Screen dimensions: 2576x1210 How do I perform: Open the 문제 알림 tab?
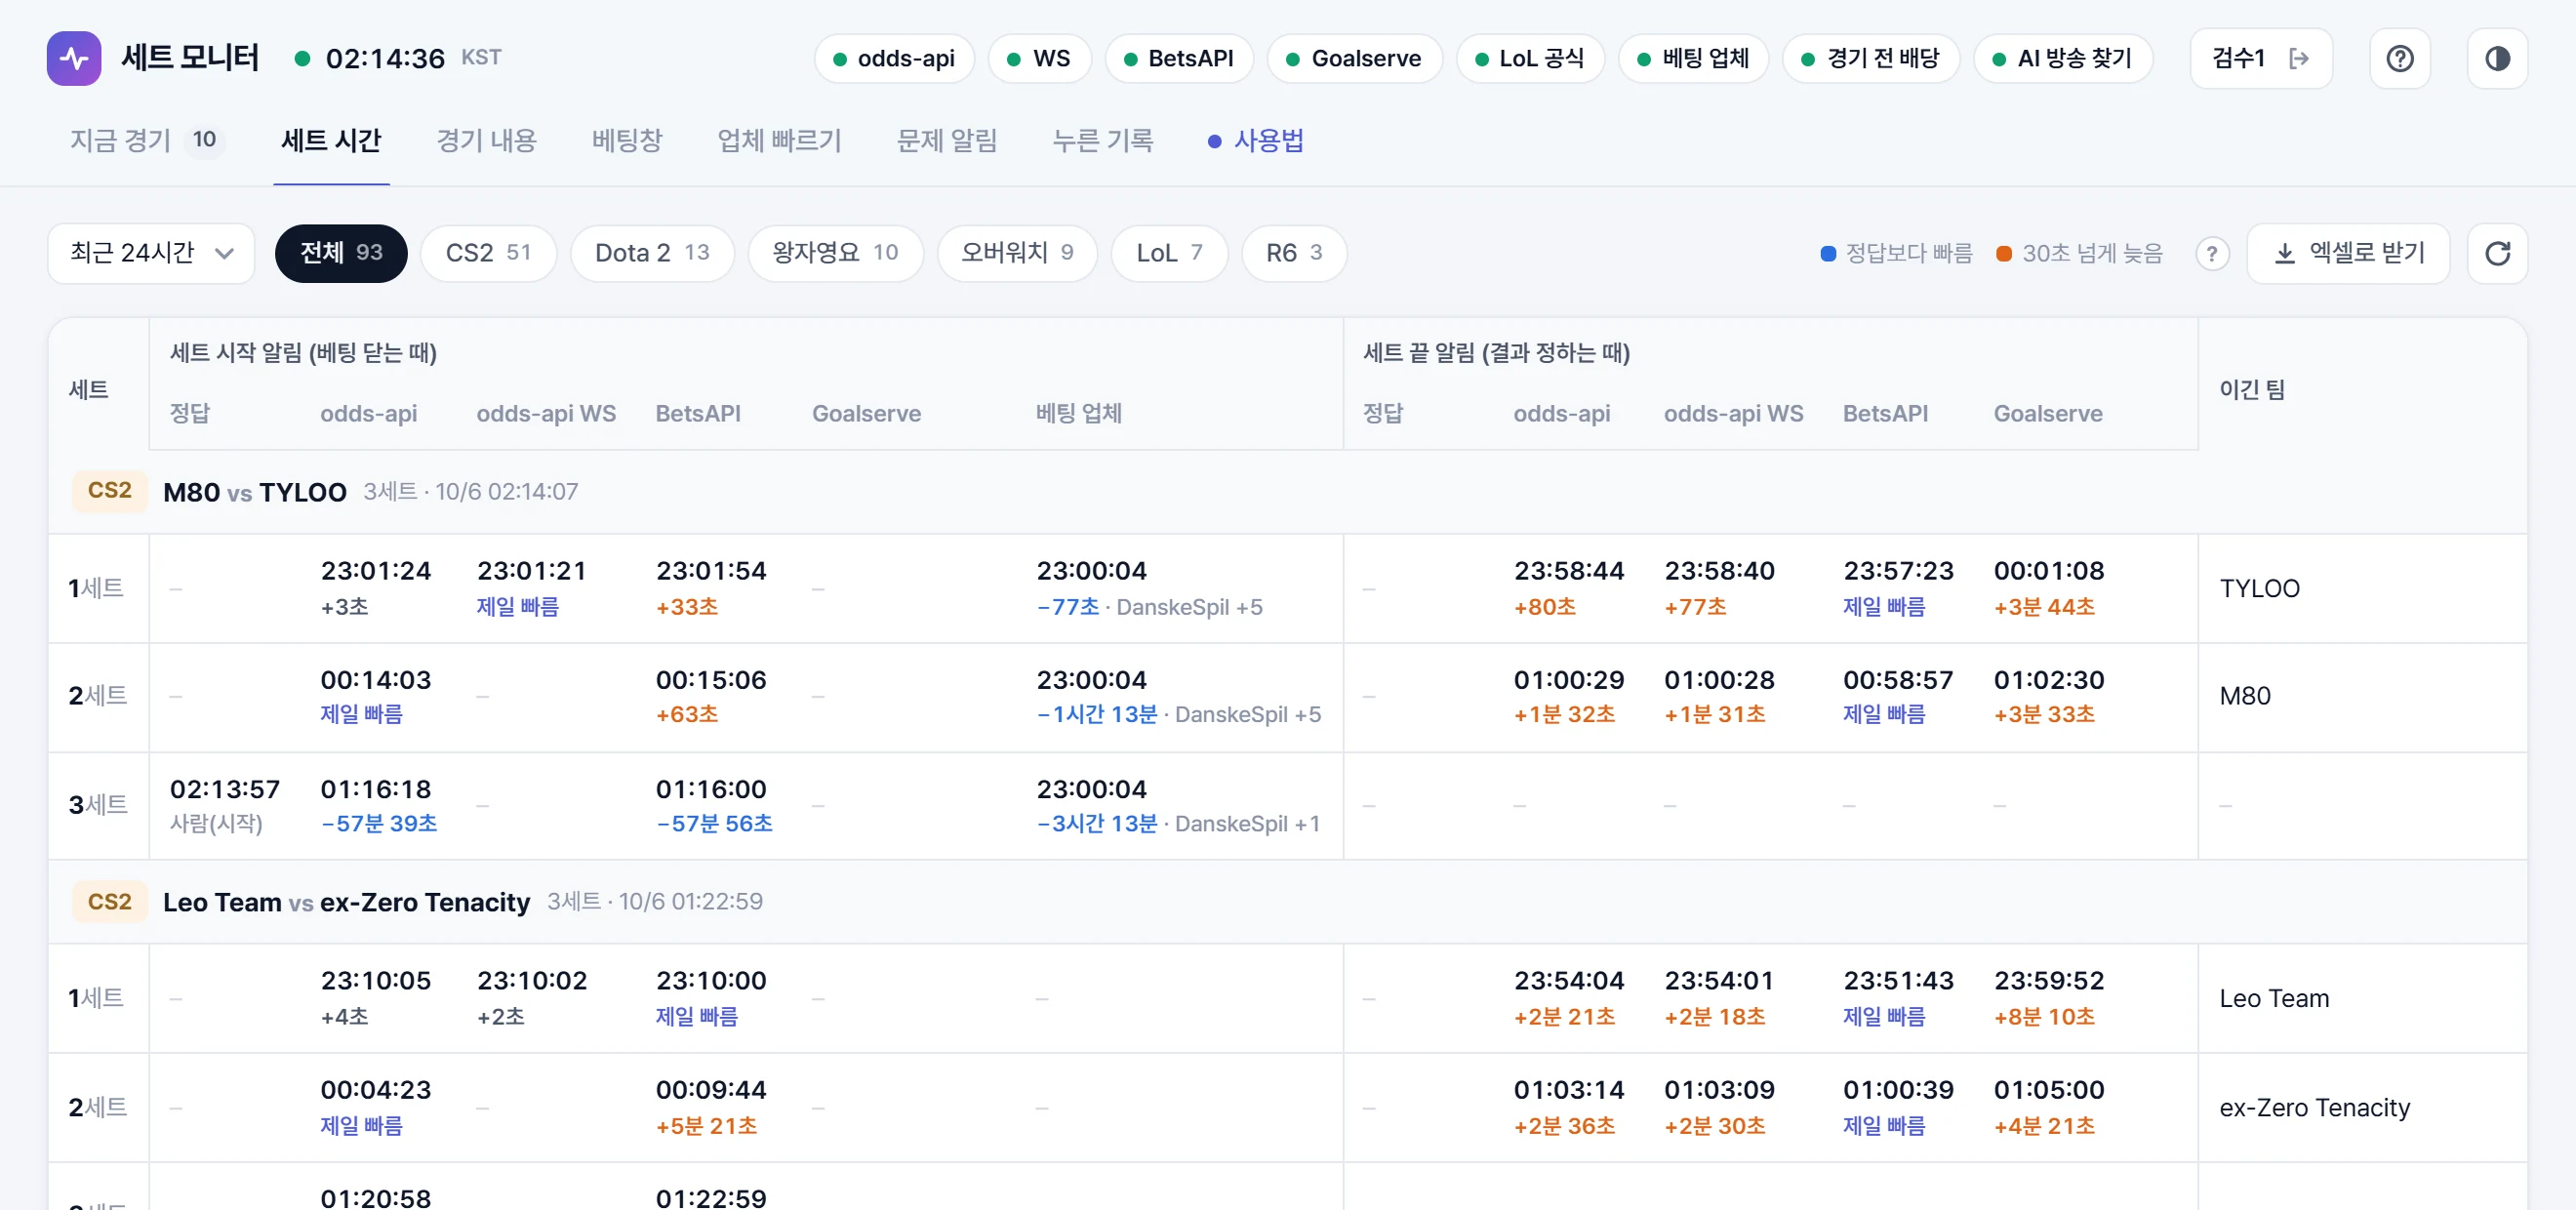[947, 140]
